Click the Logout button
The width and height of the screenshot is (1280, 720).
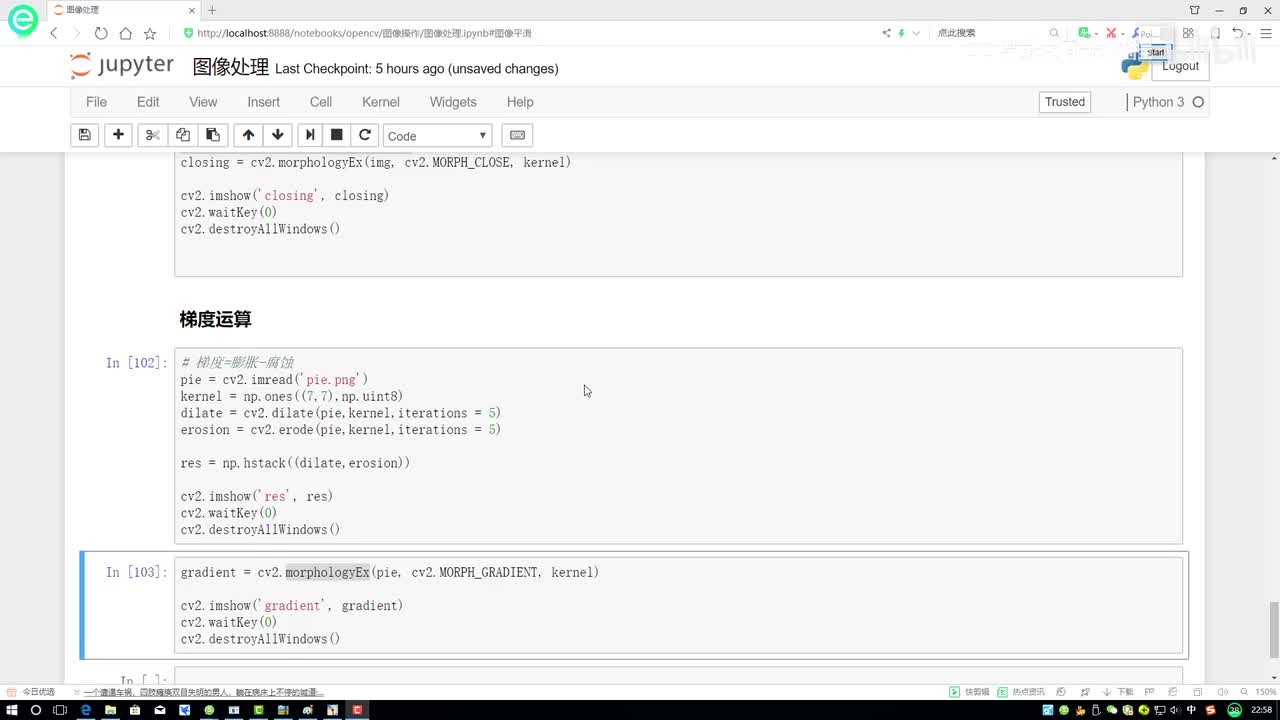[1180, 66]
